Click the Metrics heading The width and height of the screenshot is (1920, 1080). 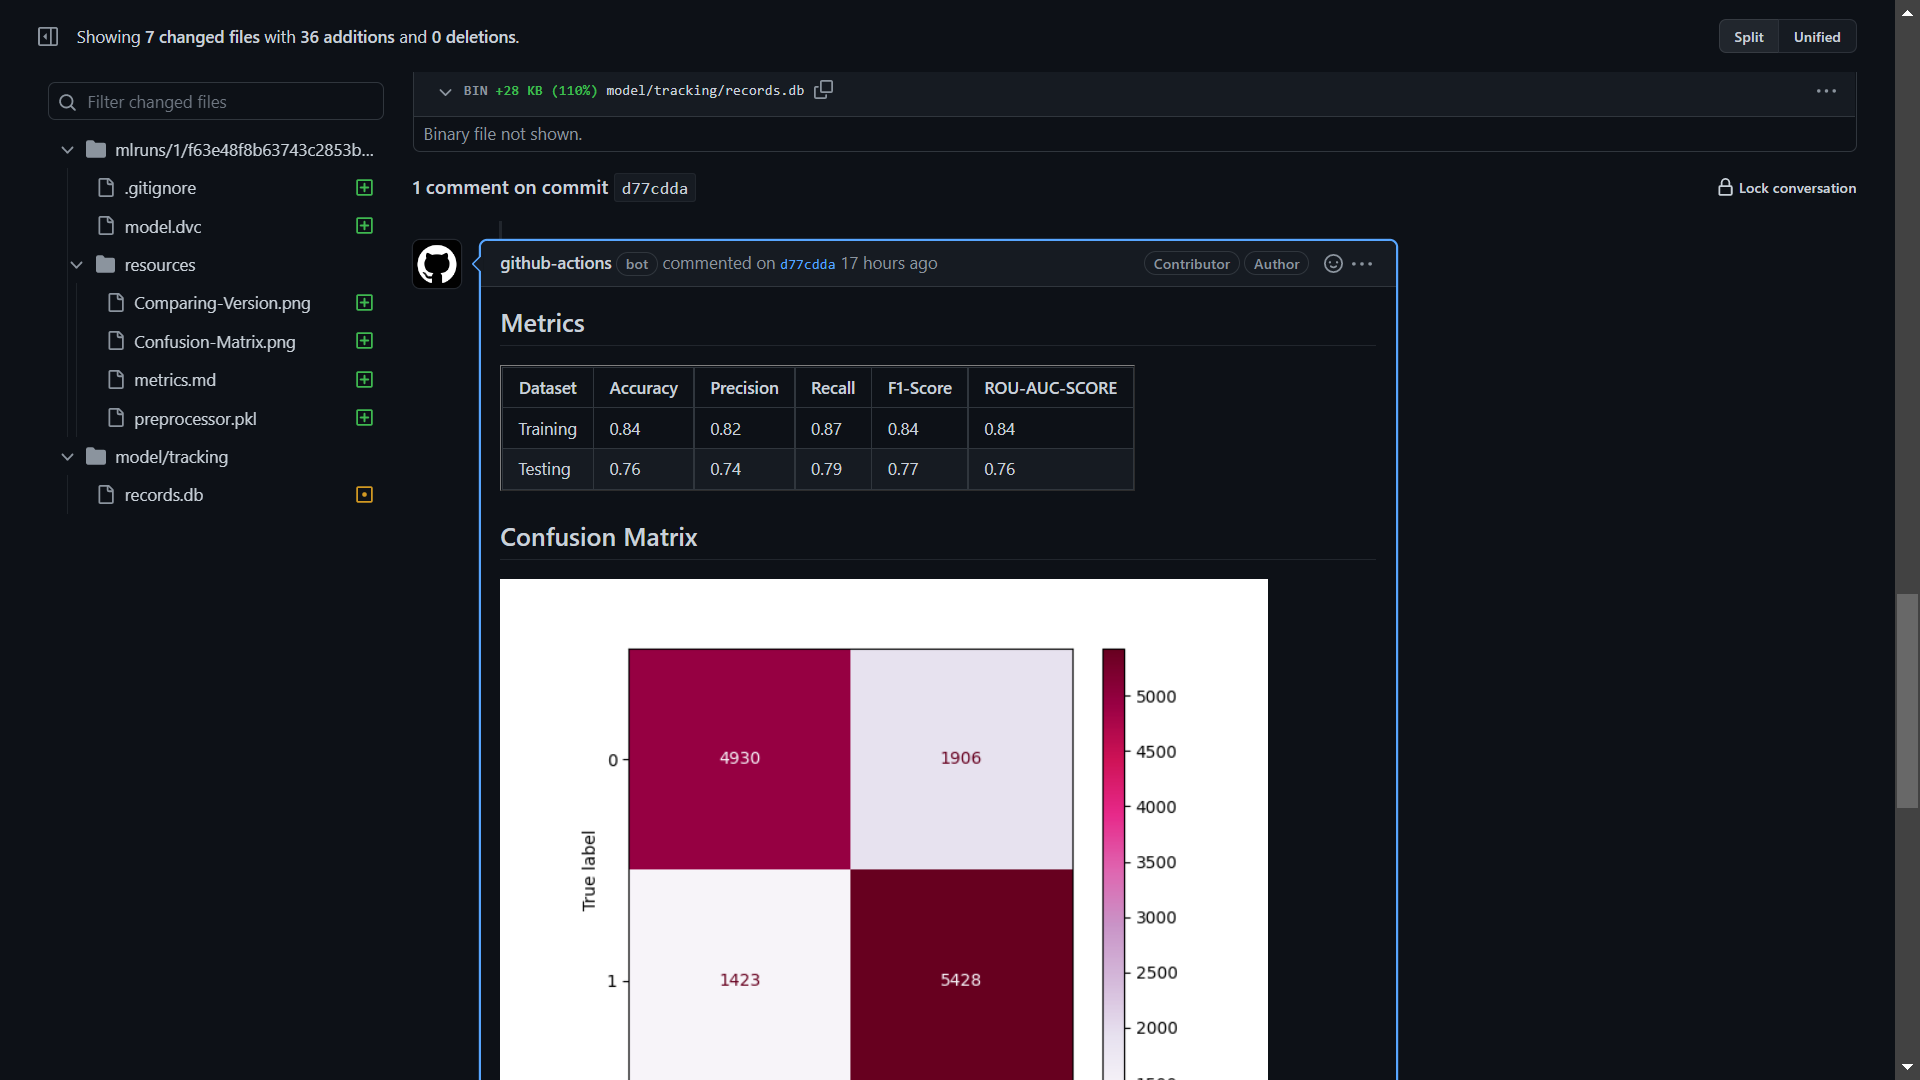[542, 323]
